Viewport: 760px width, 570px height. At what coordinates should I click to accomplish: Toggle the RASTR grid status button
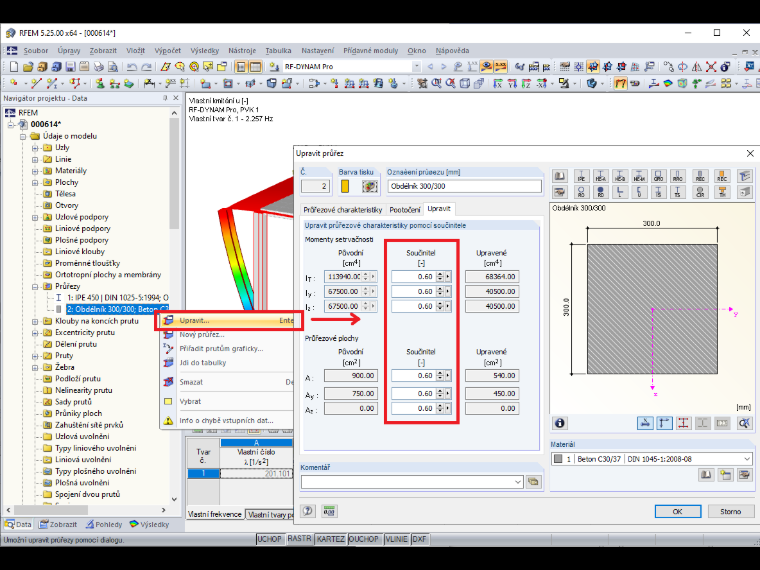[x=299, y=539]
